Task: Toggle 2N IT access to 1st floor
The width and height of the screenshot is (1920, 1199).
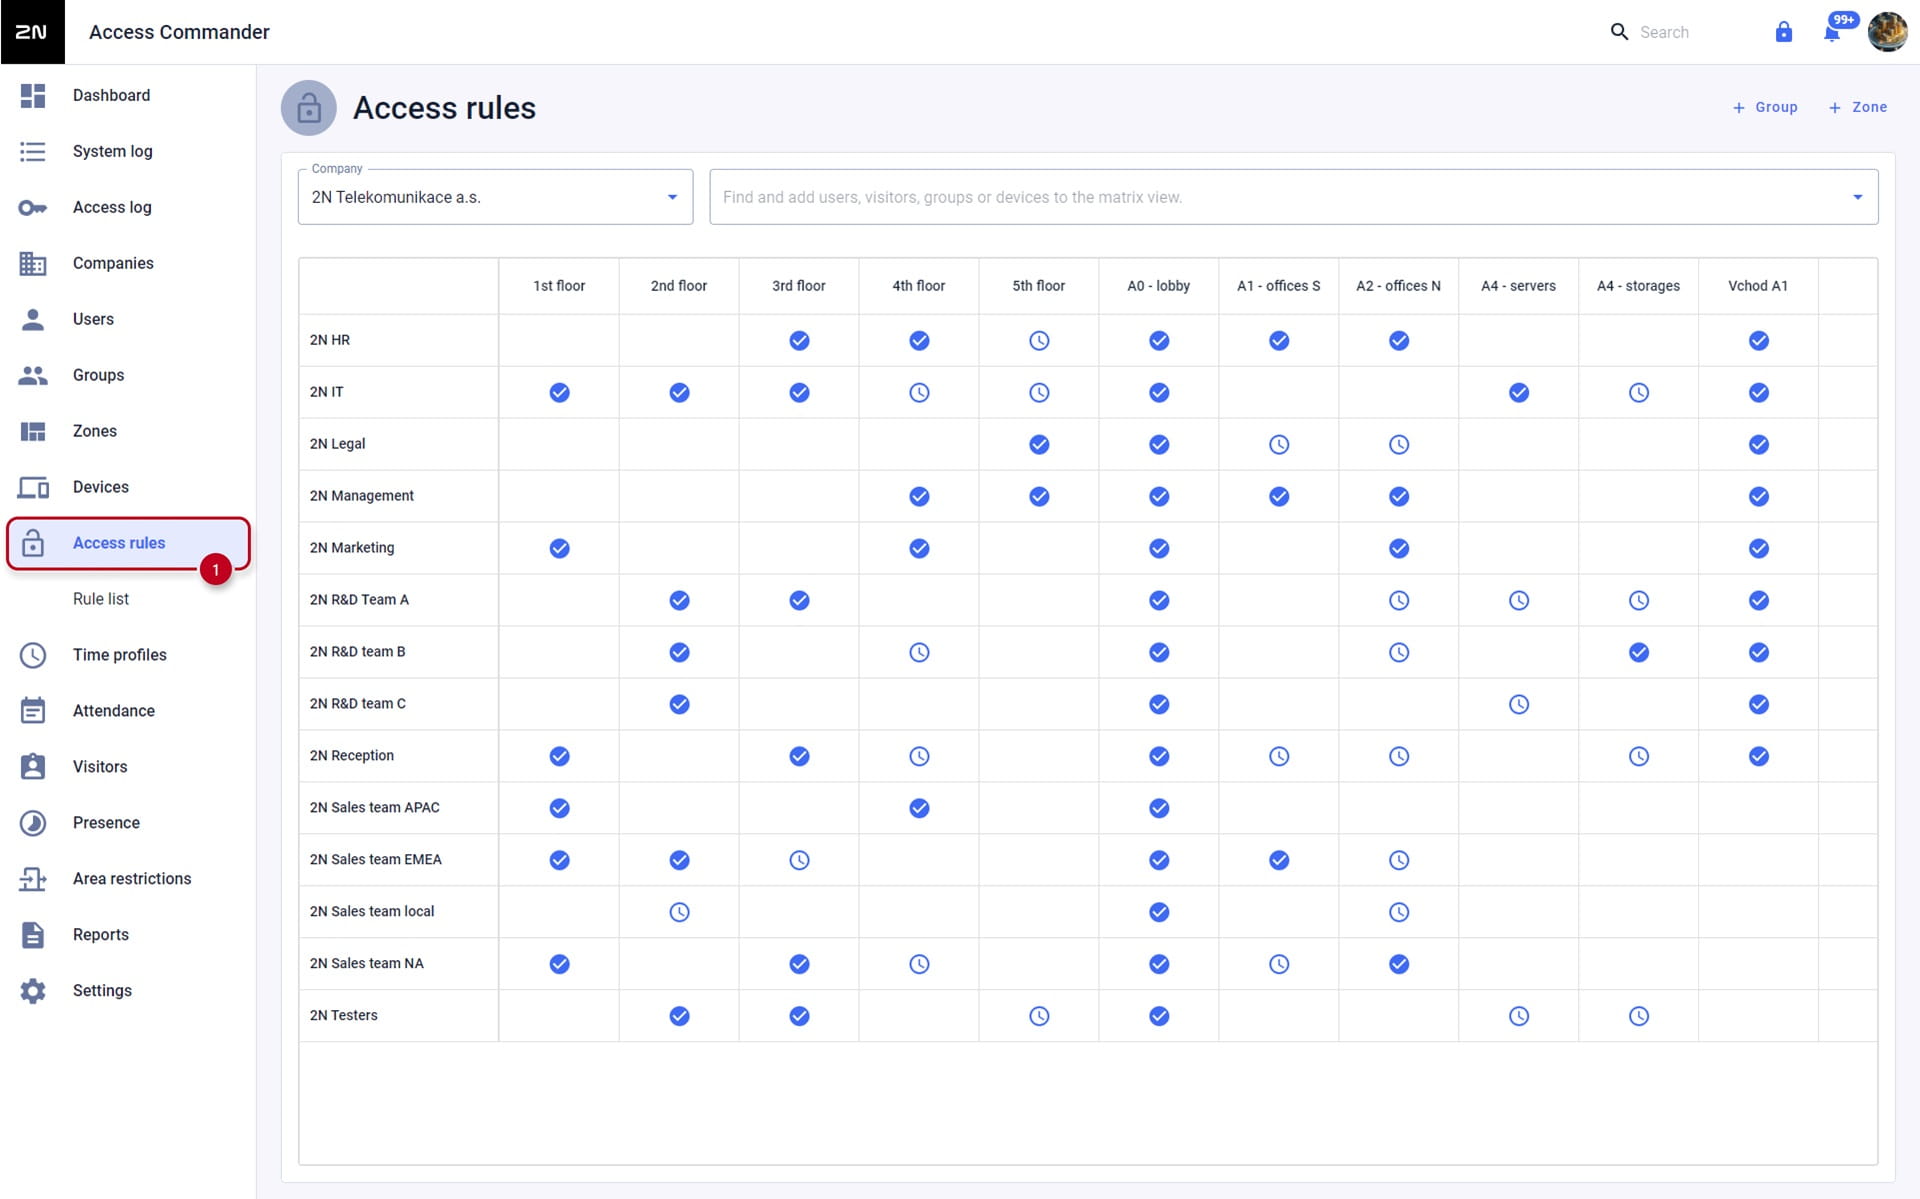Action: coord(559,393)
